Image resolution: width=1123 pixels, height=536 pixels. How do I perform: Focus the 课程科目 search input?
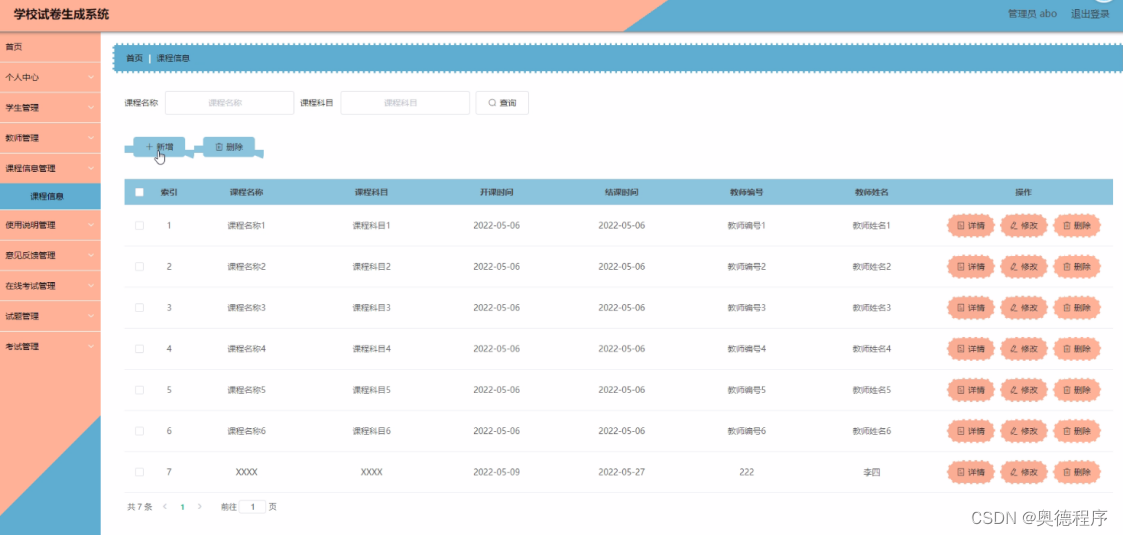[x=405, y=102]
